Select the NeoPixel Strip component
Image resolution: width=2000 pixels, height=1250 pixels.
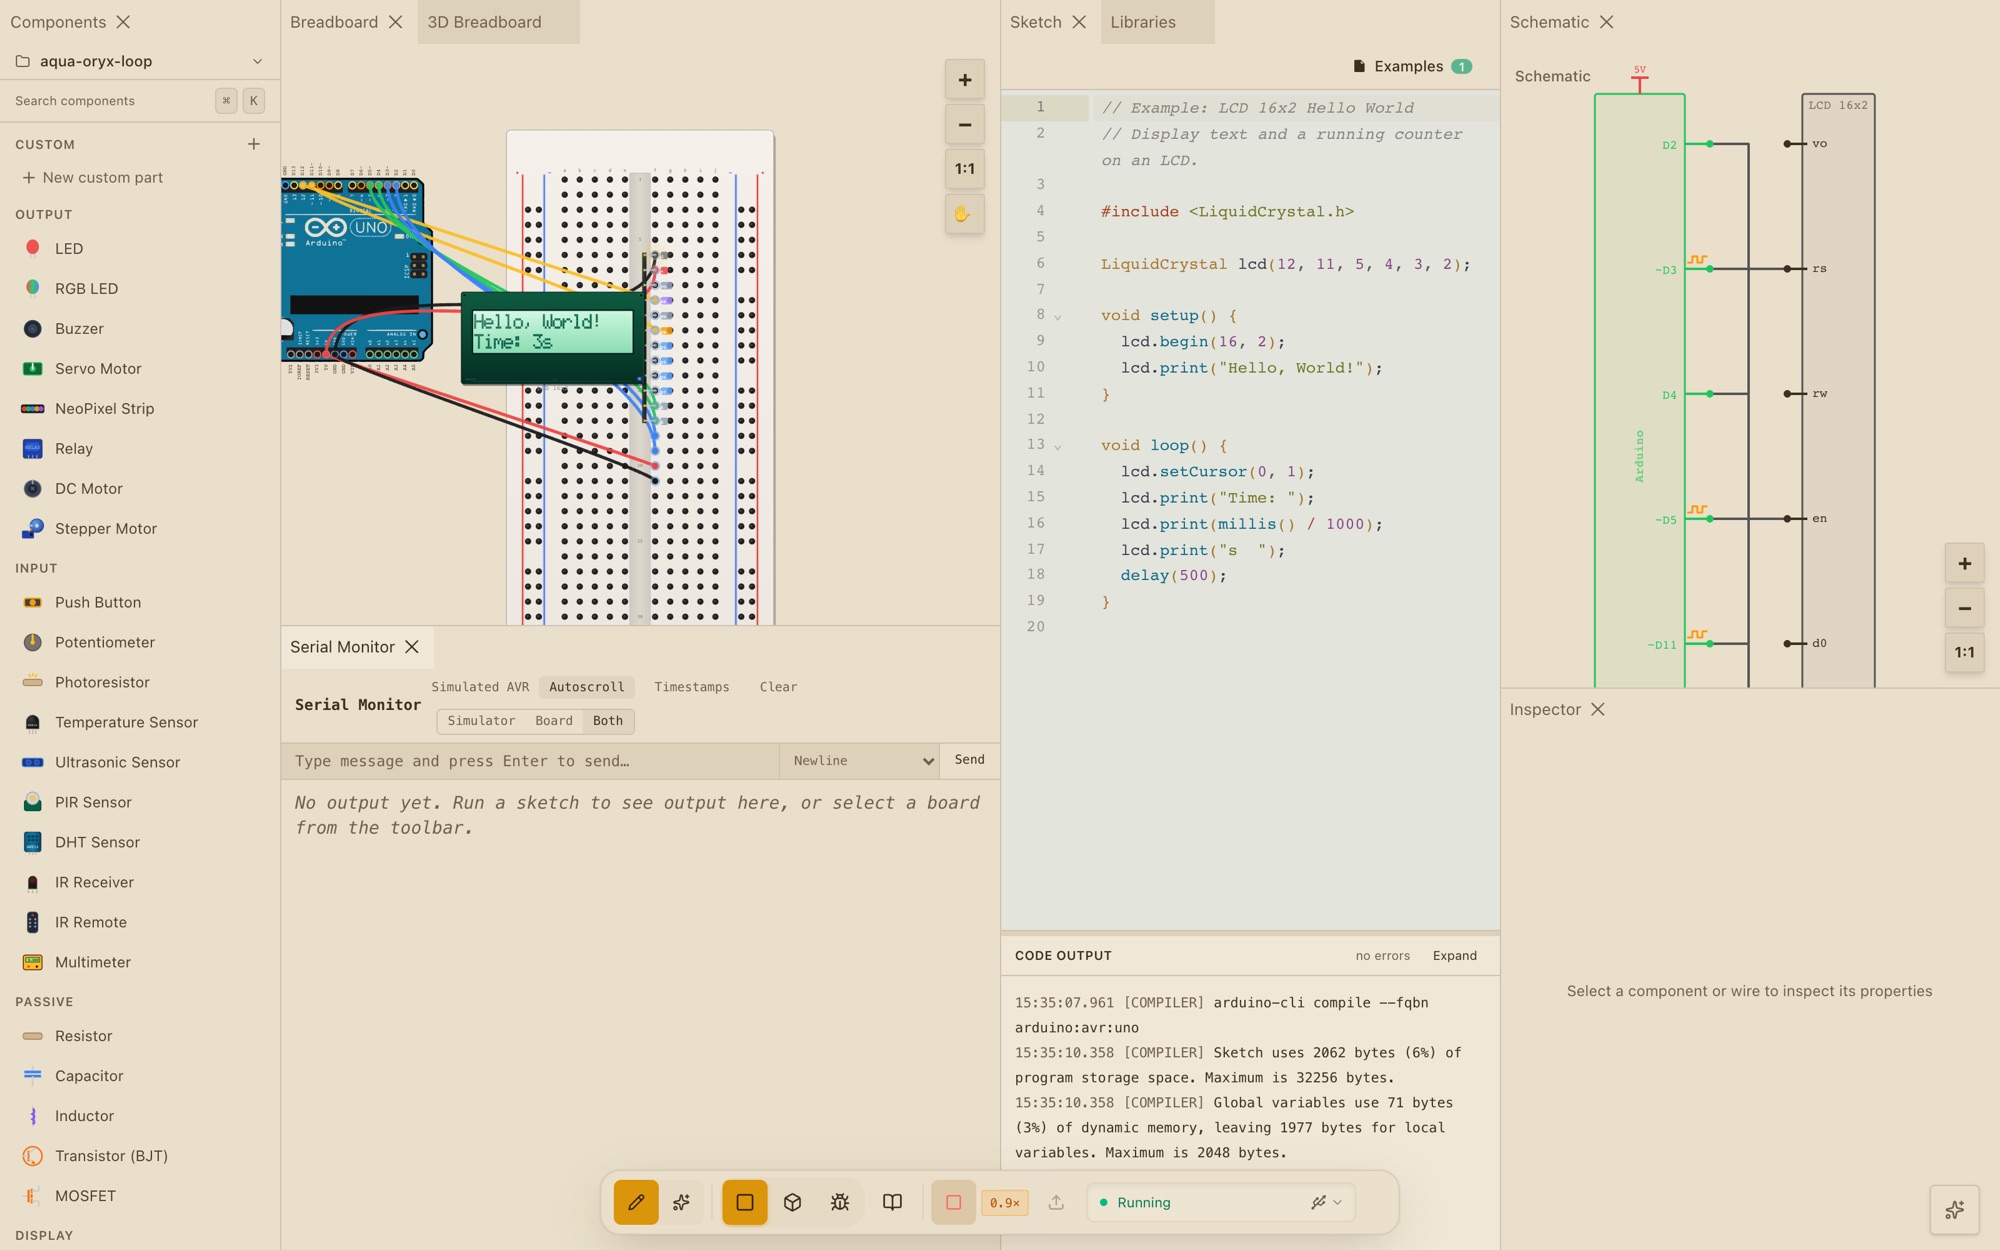[x=140, y=408]
